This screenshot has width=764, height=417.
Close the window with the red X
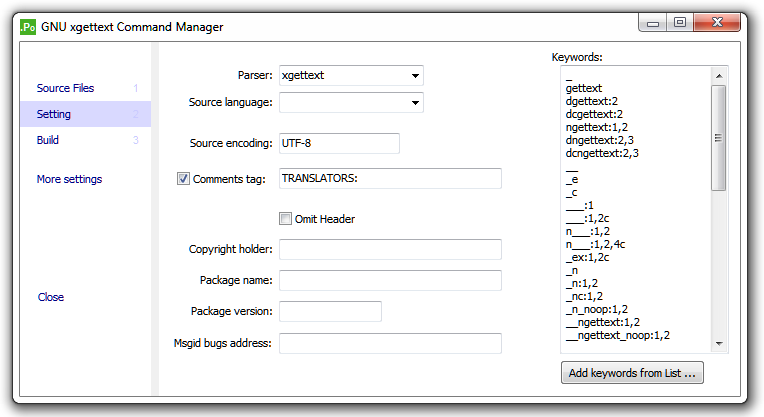pos(717,22)
